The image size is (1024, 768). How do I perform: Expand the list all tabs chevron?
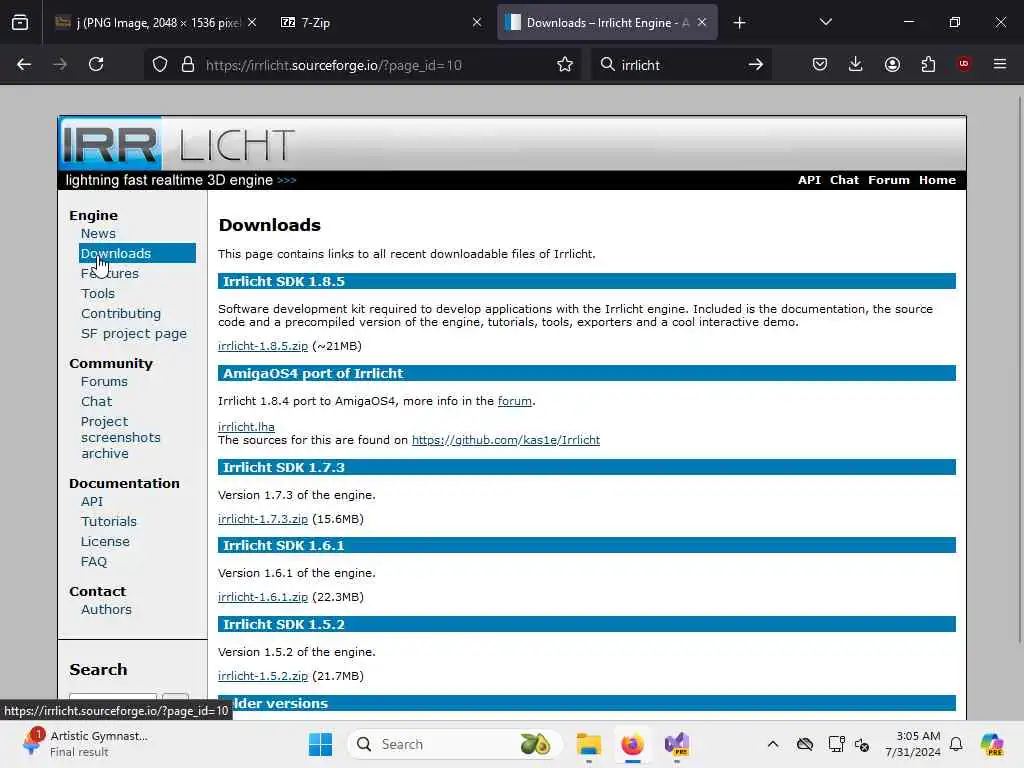tap(825, 23)
